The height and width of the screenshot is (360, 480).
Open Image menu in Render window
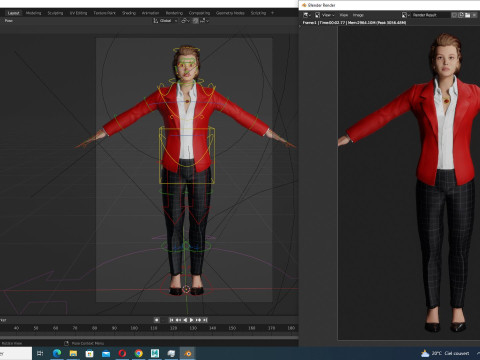358,15
